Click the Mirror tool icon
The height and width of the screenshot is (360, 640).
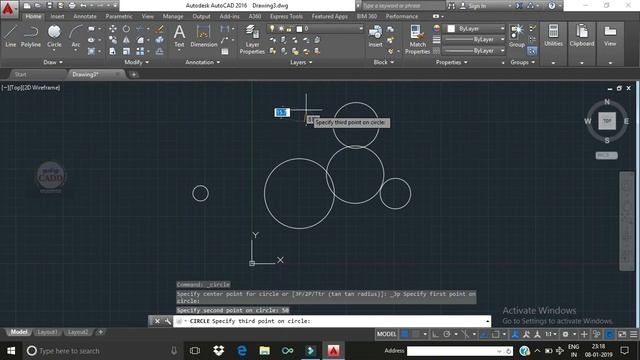pos(127,40)
